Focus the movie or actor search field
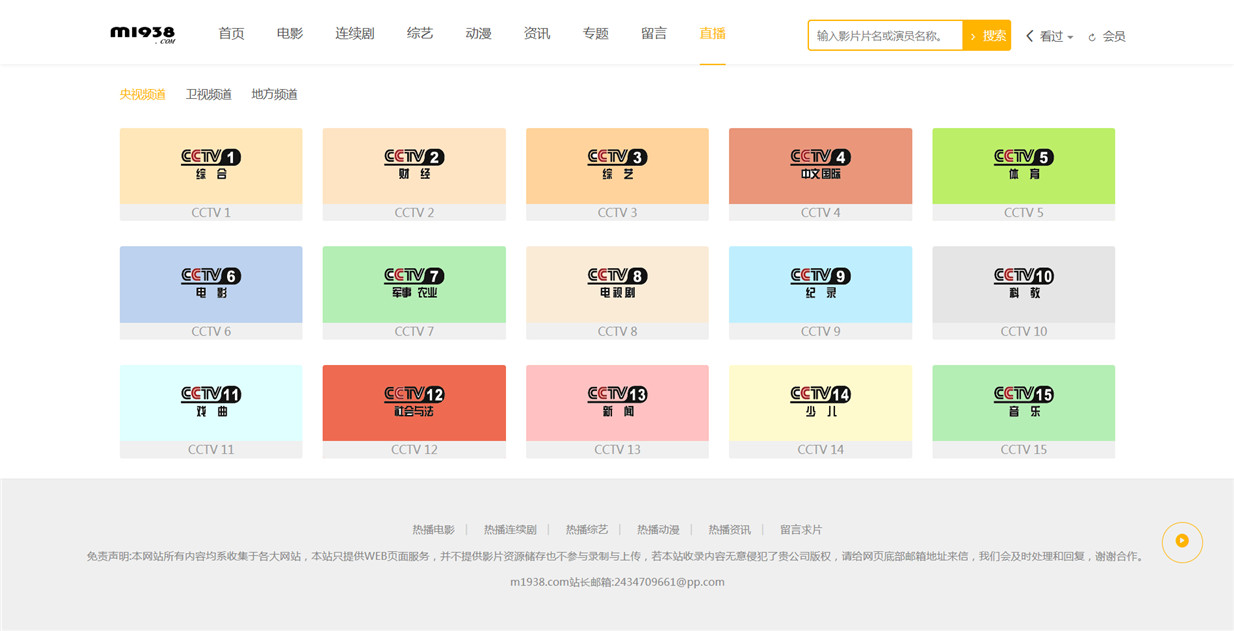Viewport: 1234px width, 631px height. pyautogui.click(x=885, y=35)
